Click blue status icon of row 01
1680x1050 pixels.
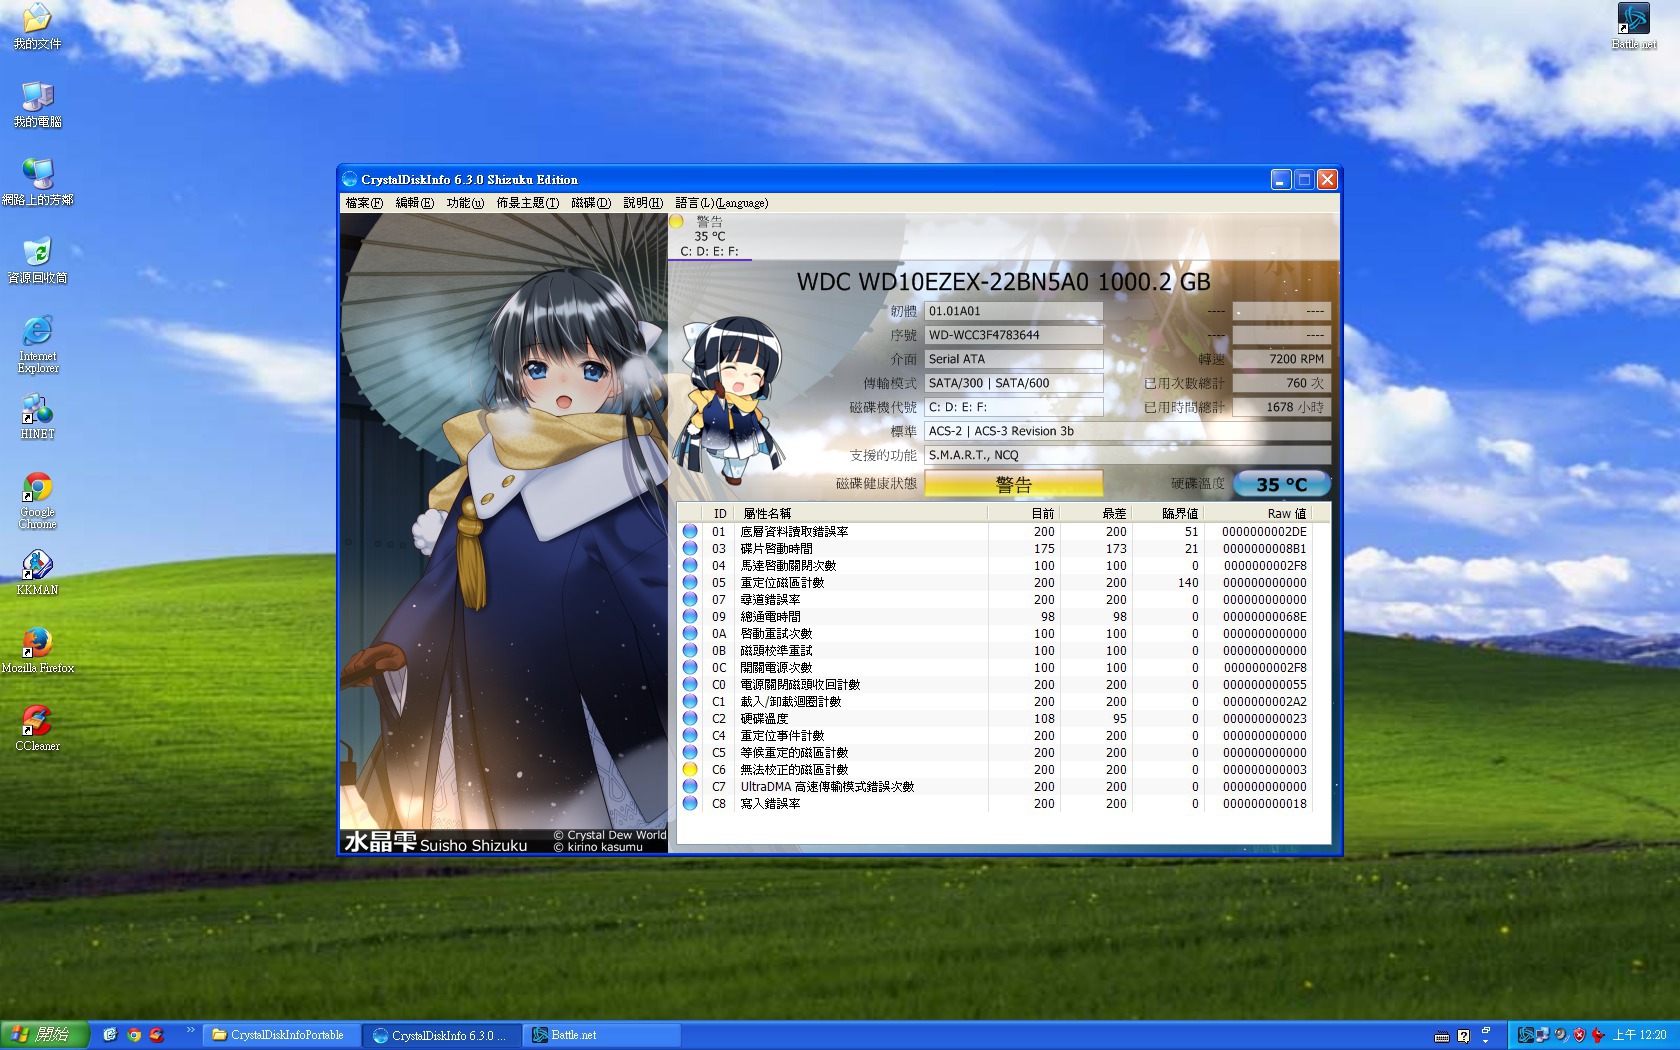pyautogui.click(x=690, y=531)
